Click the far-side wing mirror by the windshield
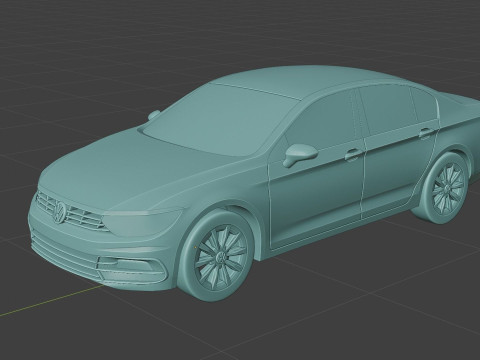 point(154,115)
